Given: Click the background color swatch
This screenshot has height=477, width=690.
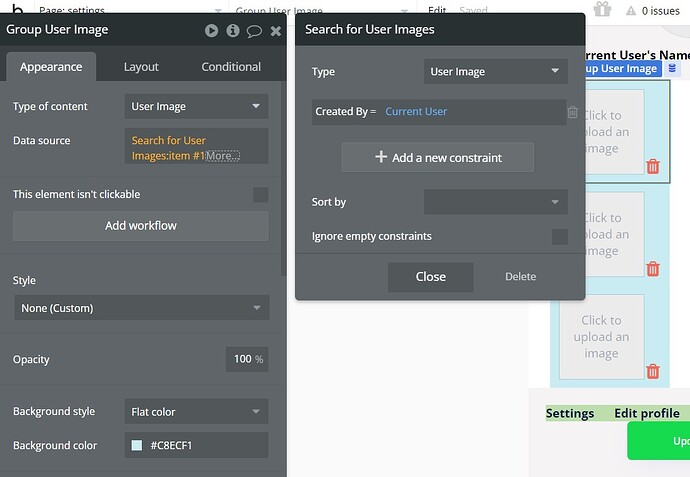Looking at the screenshot, I should tap(137, 445).
